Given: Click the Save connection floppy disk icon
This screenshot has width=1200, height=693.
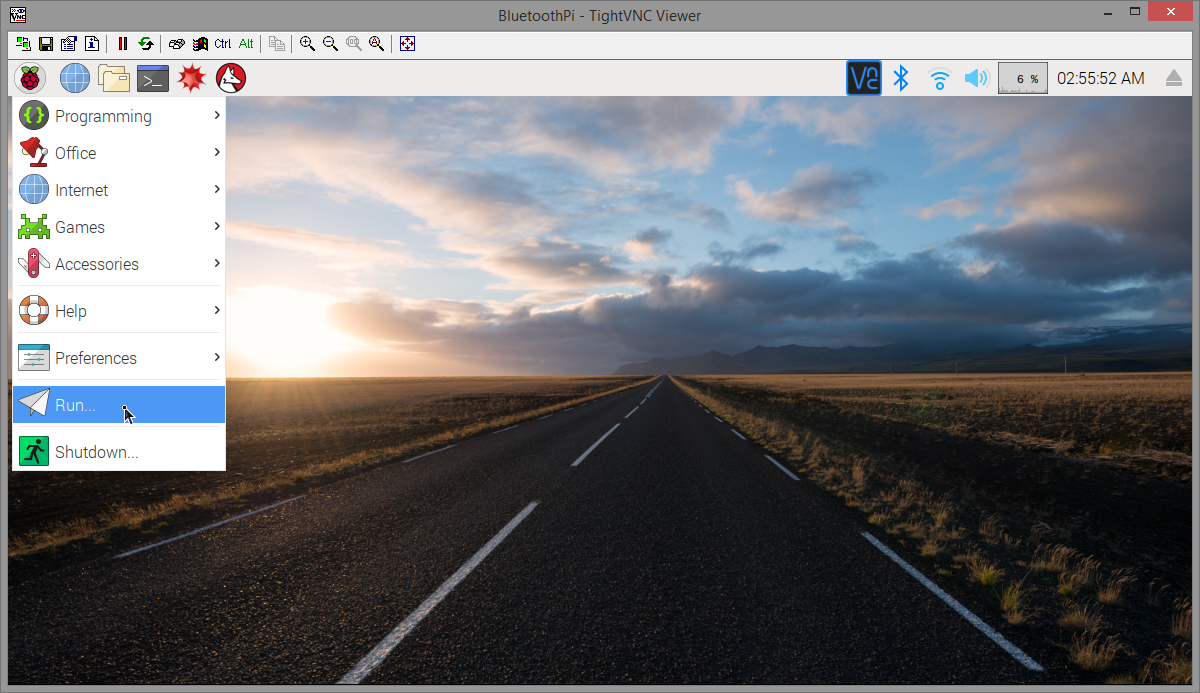Looking at the screenshot, I should [x=45, y=44].
